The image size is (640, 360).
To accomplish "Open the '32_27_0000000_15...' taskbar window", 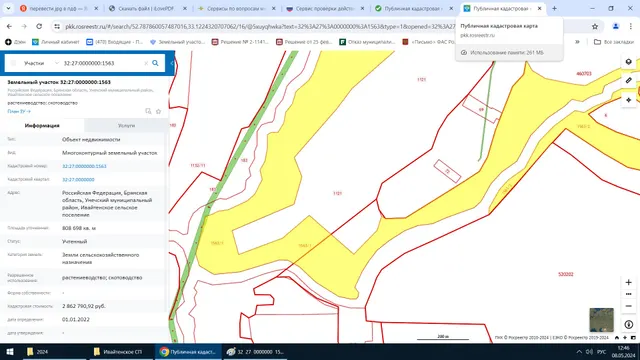I will click(x=255, y=351).
